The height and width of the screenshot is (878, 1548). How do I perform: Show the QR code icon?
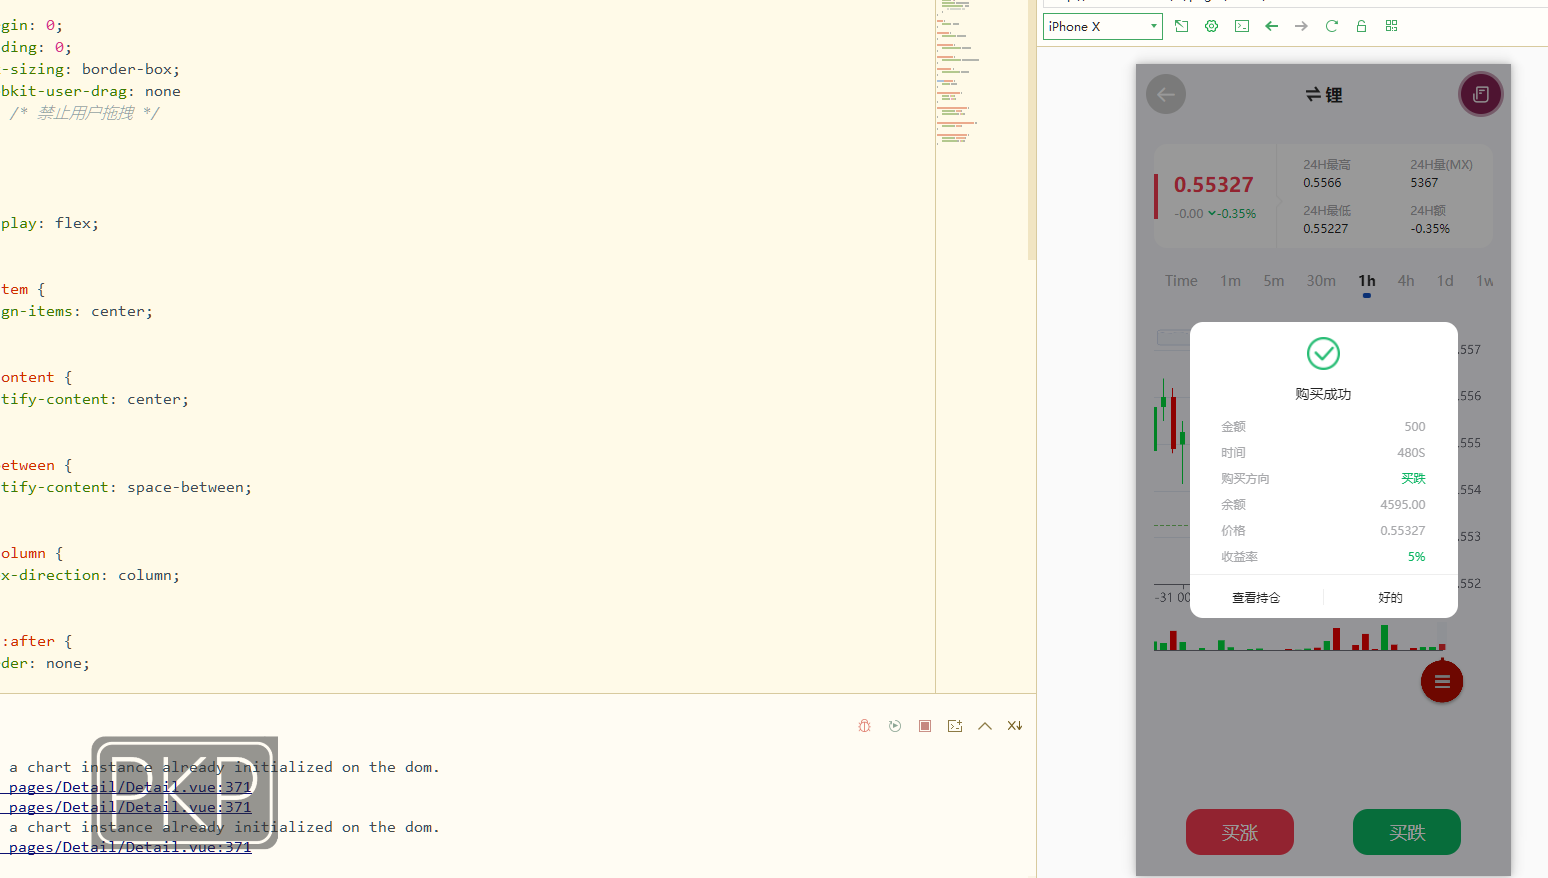click(1391, 26)
